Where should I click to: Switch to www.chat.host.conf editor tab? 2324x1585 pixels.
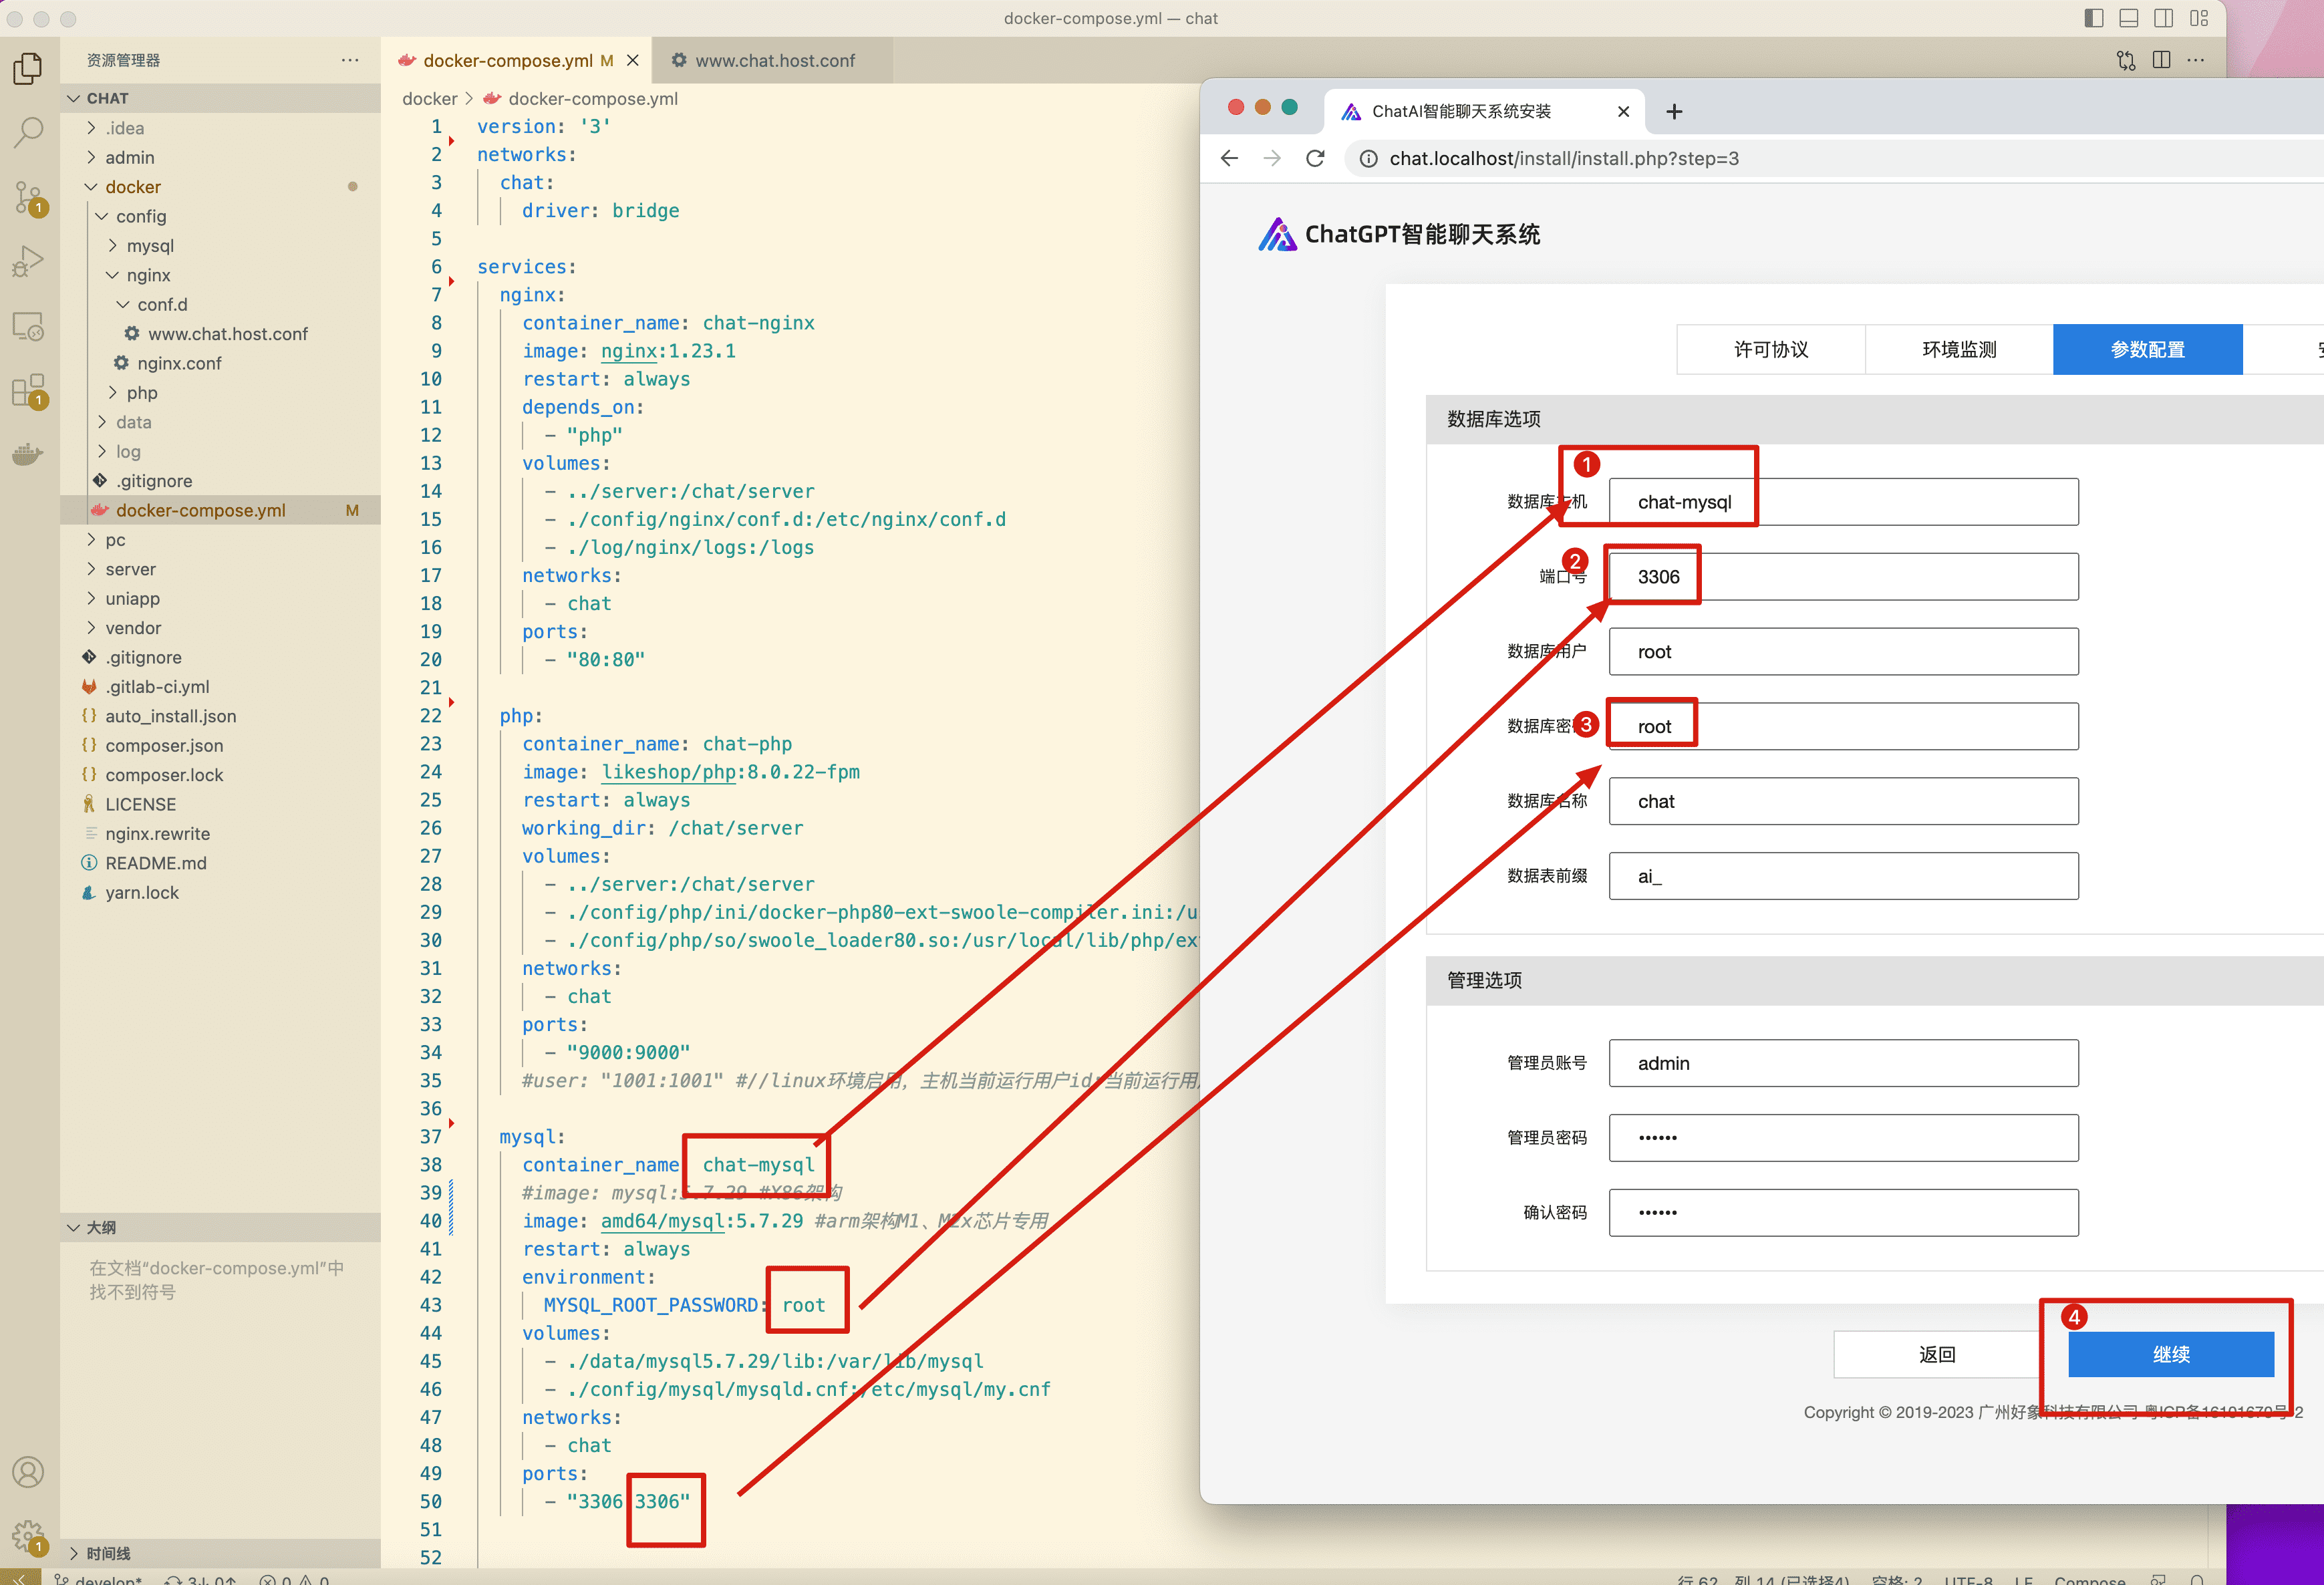pos(774,61)
